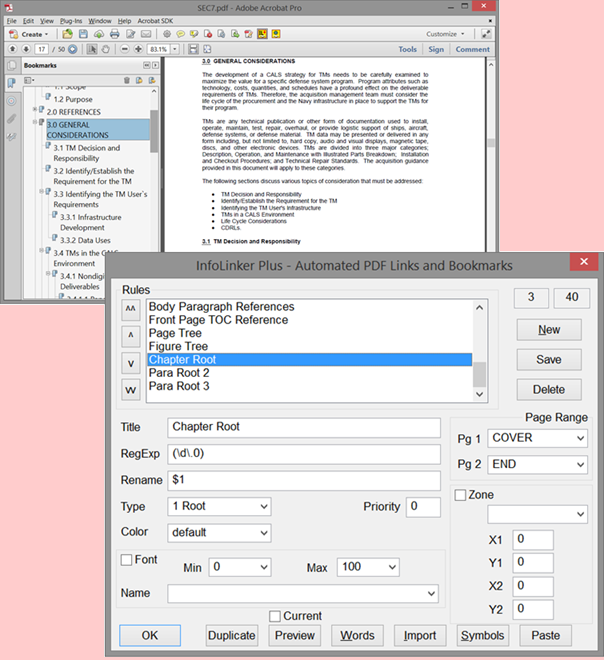Select Para Root 2 in Rules list
Screen dimensions: 604x660
[309, 373]
